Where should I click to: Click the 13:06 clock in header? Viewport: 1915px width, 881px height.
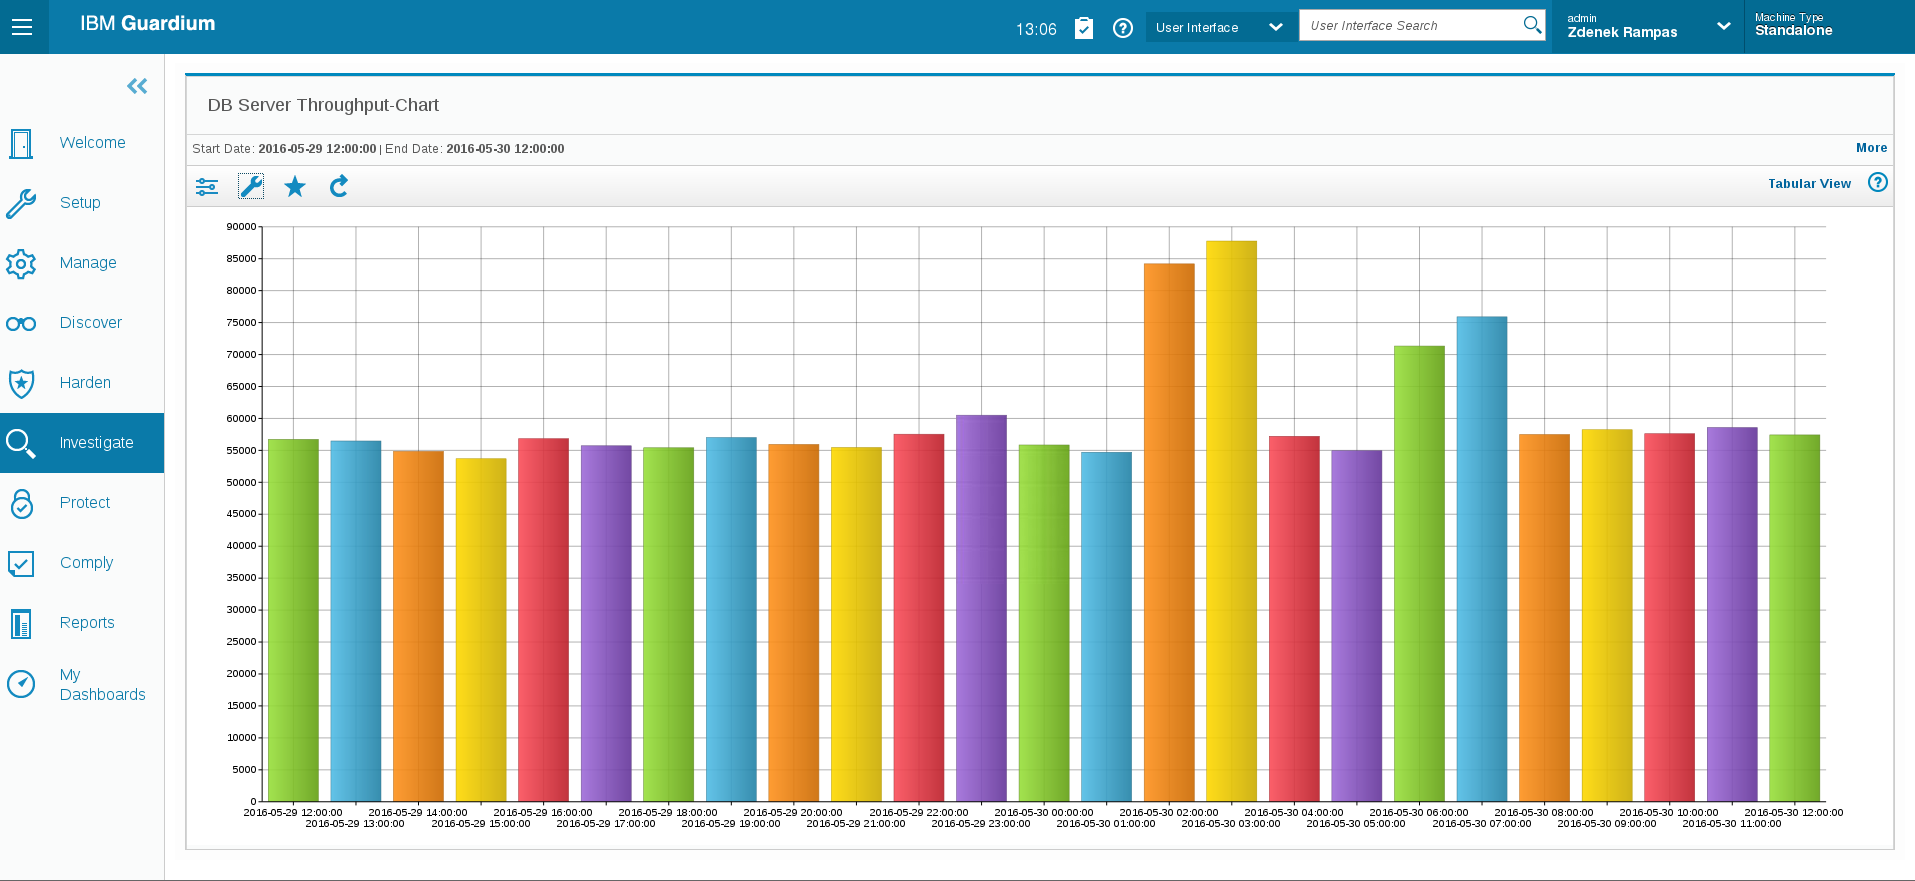coord(1036,29)
